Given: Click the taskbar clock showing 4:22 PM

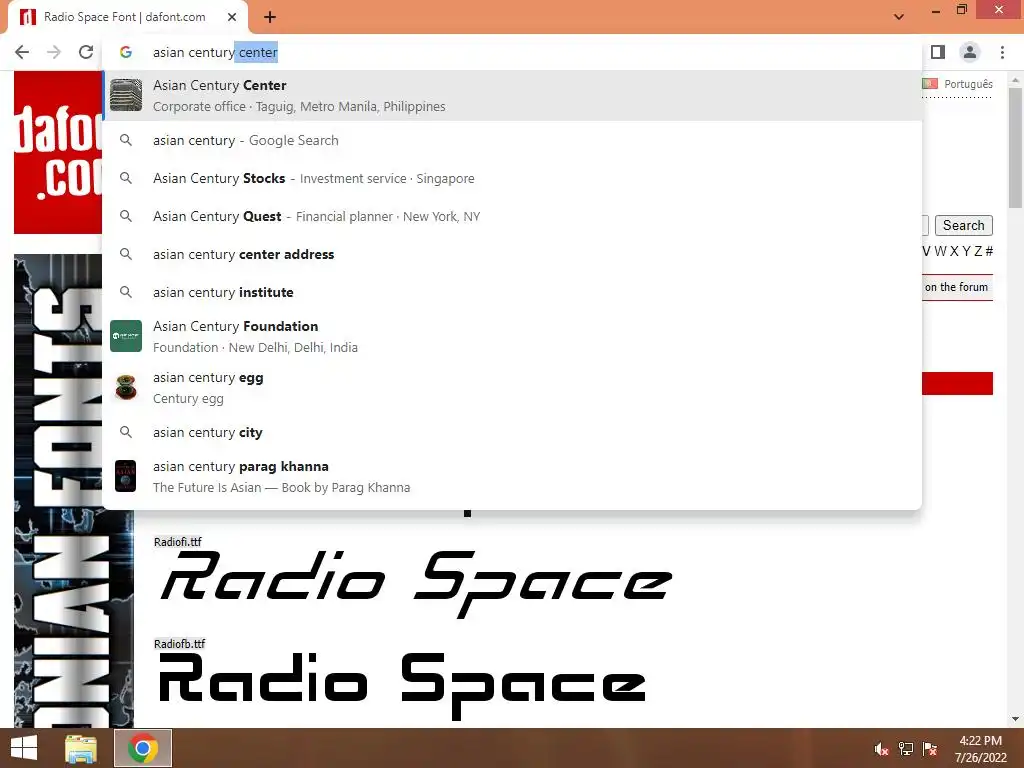Looking at the screenshot, I should pos(980,749).
